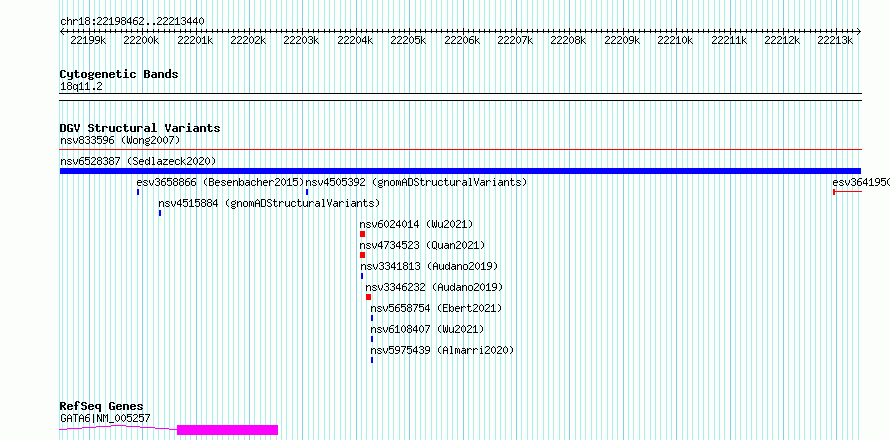The image size is (890, 440).
Task: Click the blue nsv4515884 variant marker
Action: [x=160, y=213]
